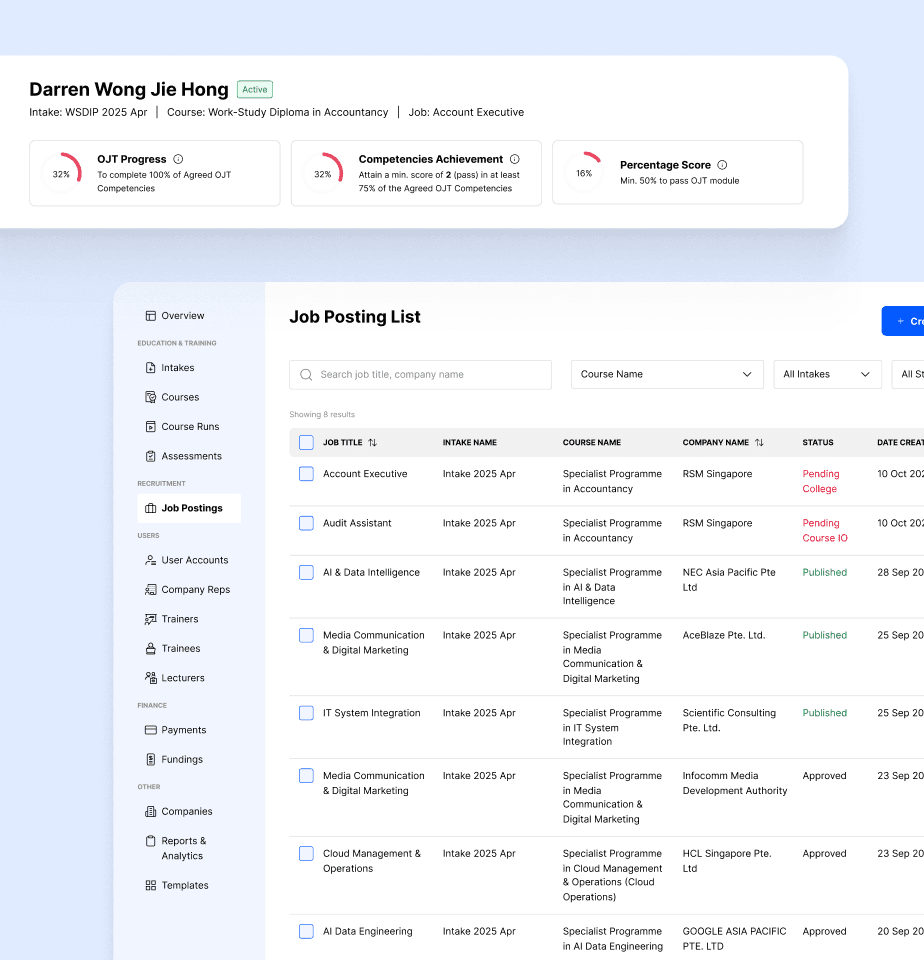Open the Course Name dropdown filter
The width and height of the screenshot is (924, 960).
(667, 374)
